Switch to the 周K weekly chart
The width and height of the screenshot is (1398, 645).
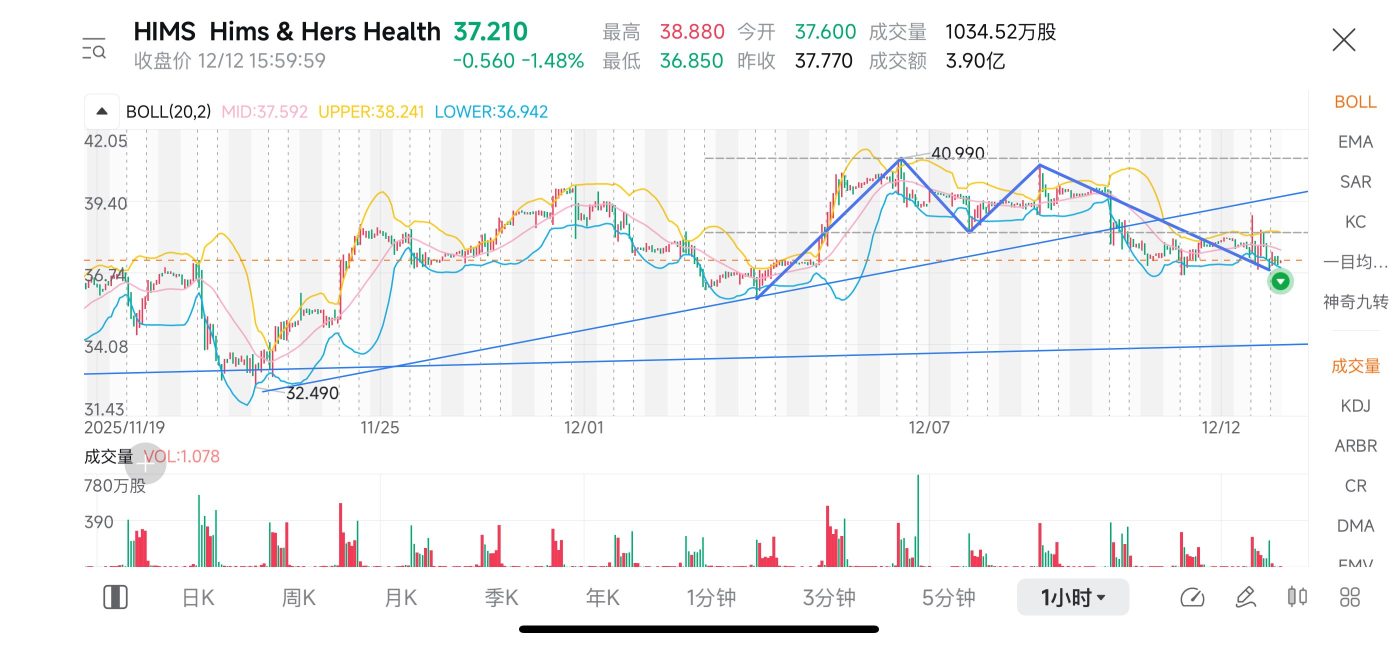[298, 598]
